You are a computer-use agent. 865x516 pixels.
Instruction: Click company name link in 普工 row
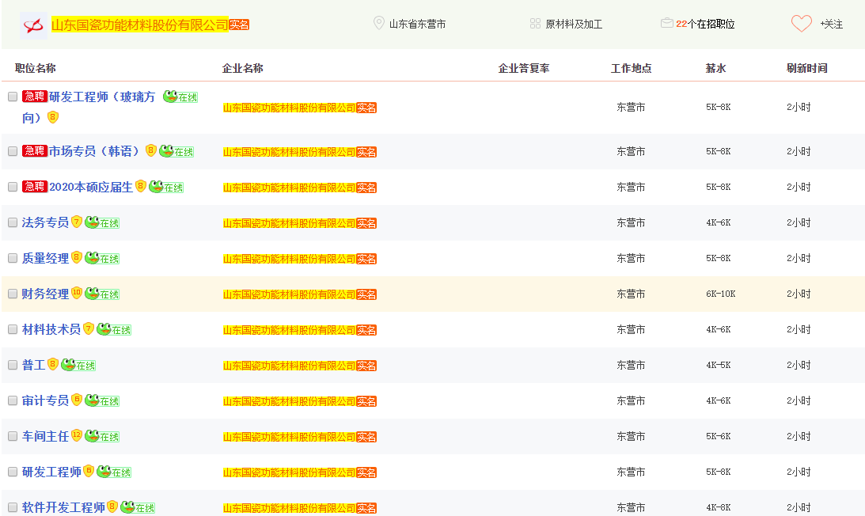[x=289, y=365]
